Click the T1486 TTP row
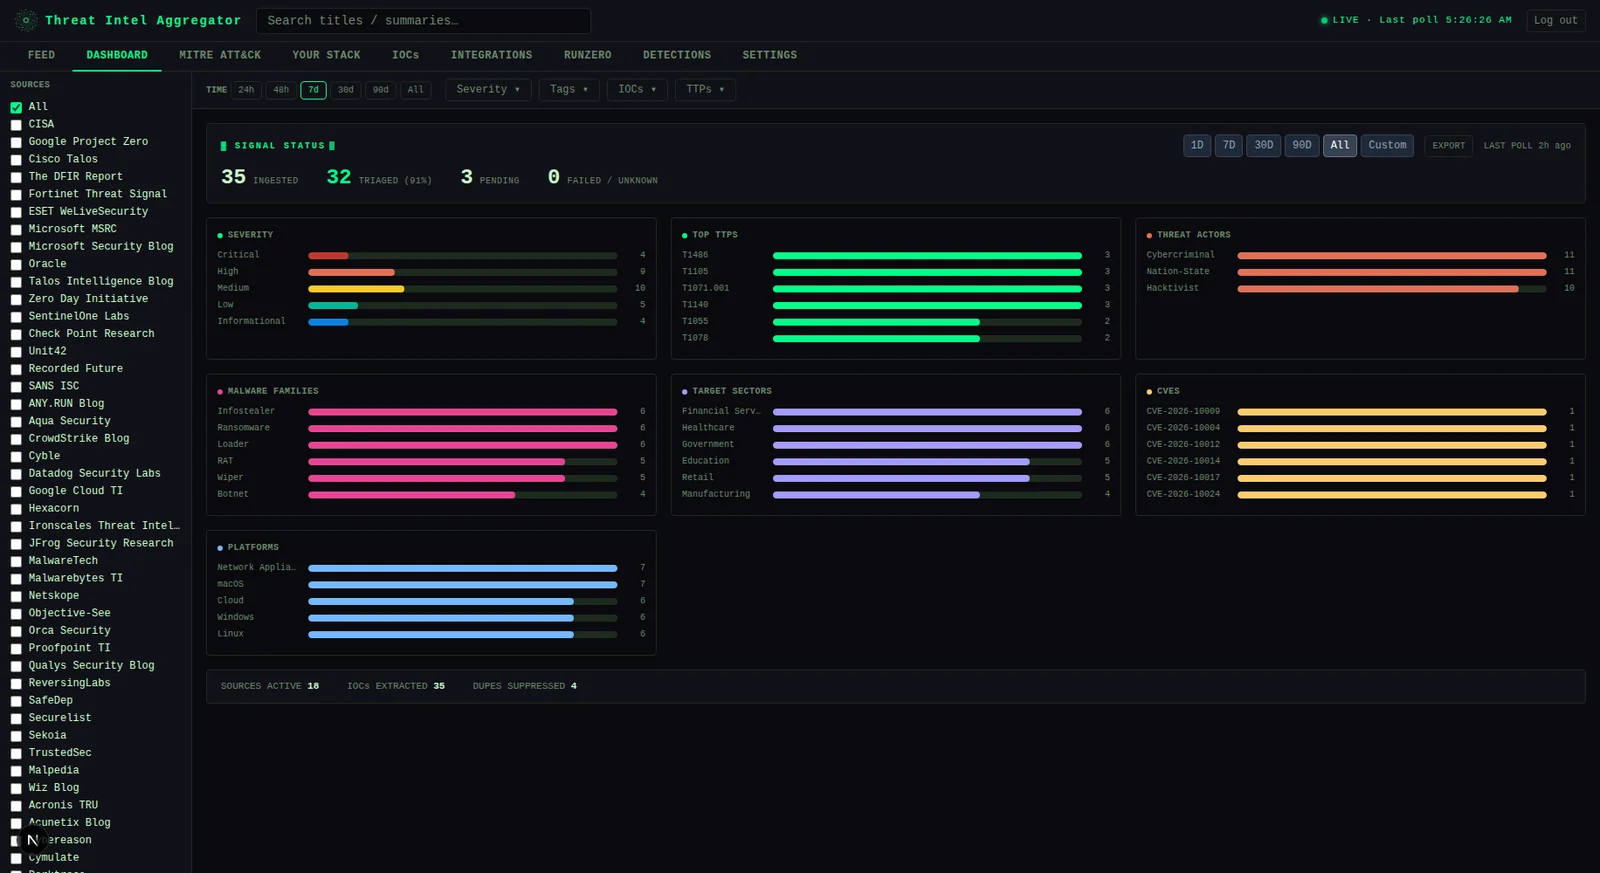Image resolution: width=1600 pixels, height=873 pixels. [x=896, y=256]
